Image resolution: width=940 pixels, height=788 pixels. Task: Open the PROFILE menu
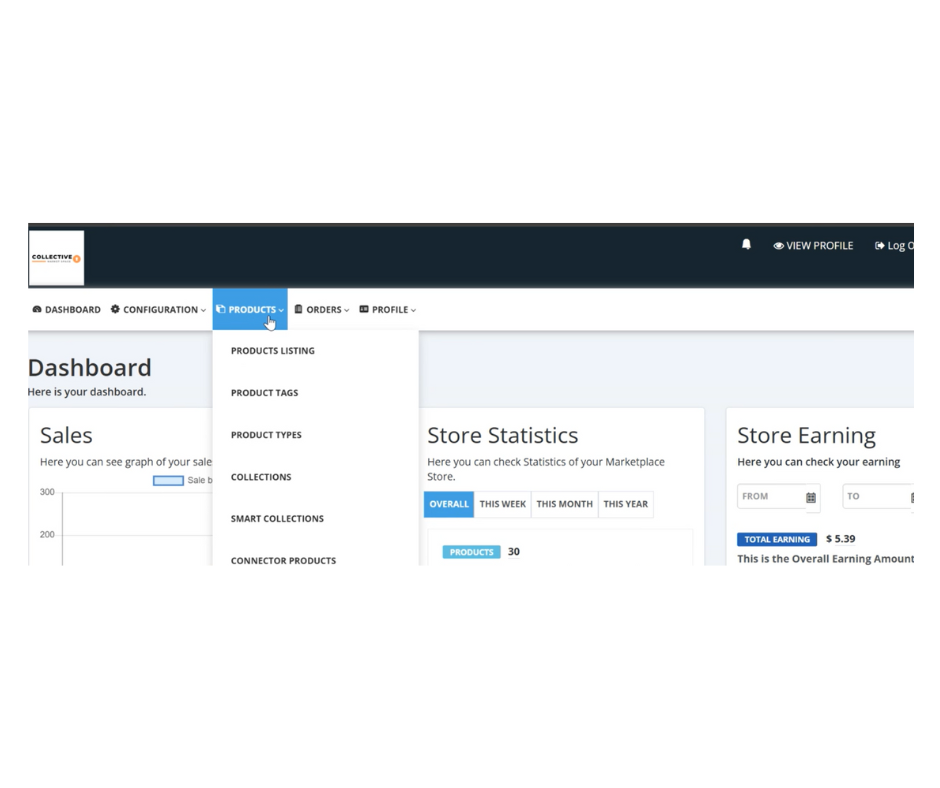[388, 310]
